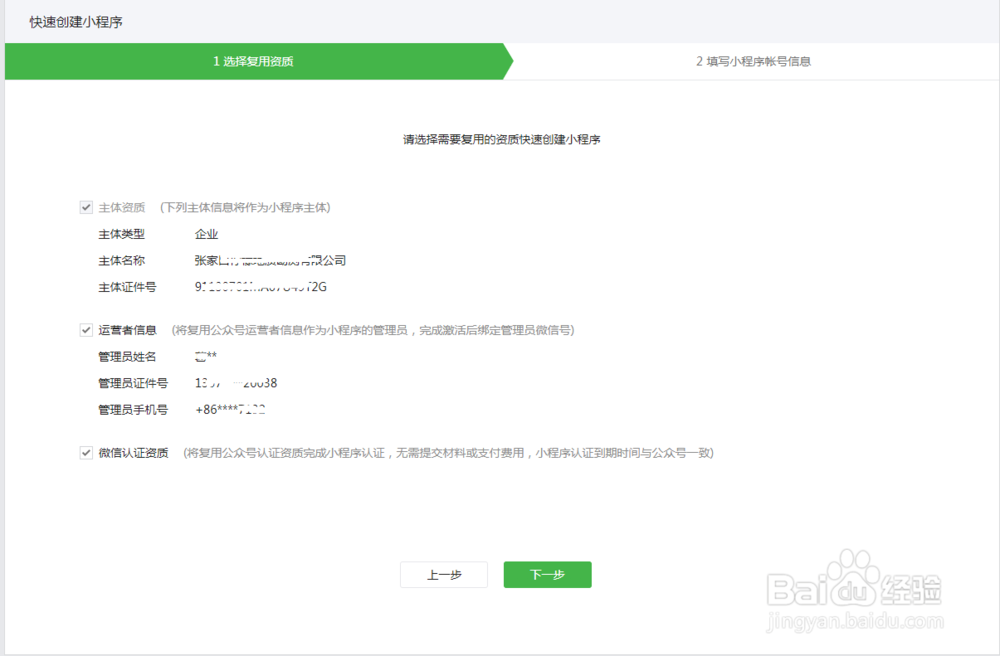Click the company name ending in 有限公司

270,261
